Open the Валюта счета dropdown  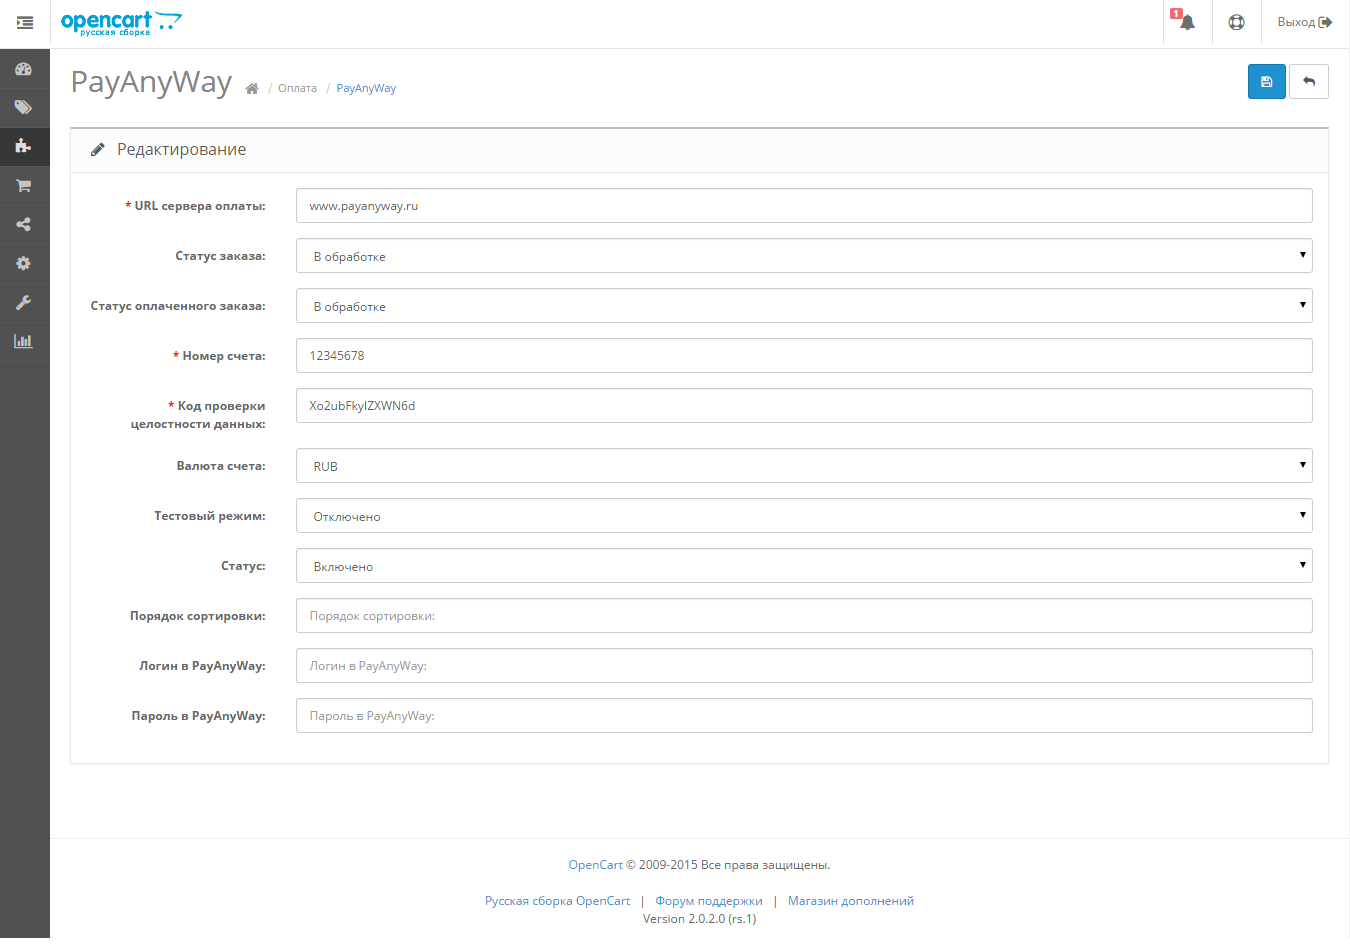[804, 466]
